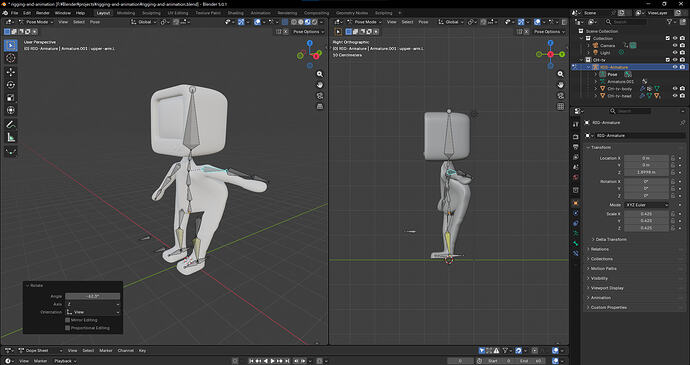Screen dimensions: 690x365
Task: Click the zoom magnifier in left viewport
Action: [320, 74]
